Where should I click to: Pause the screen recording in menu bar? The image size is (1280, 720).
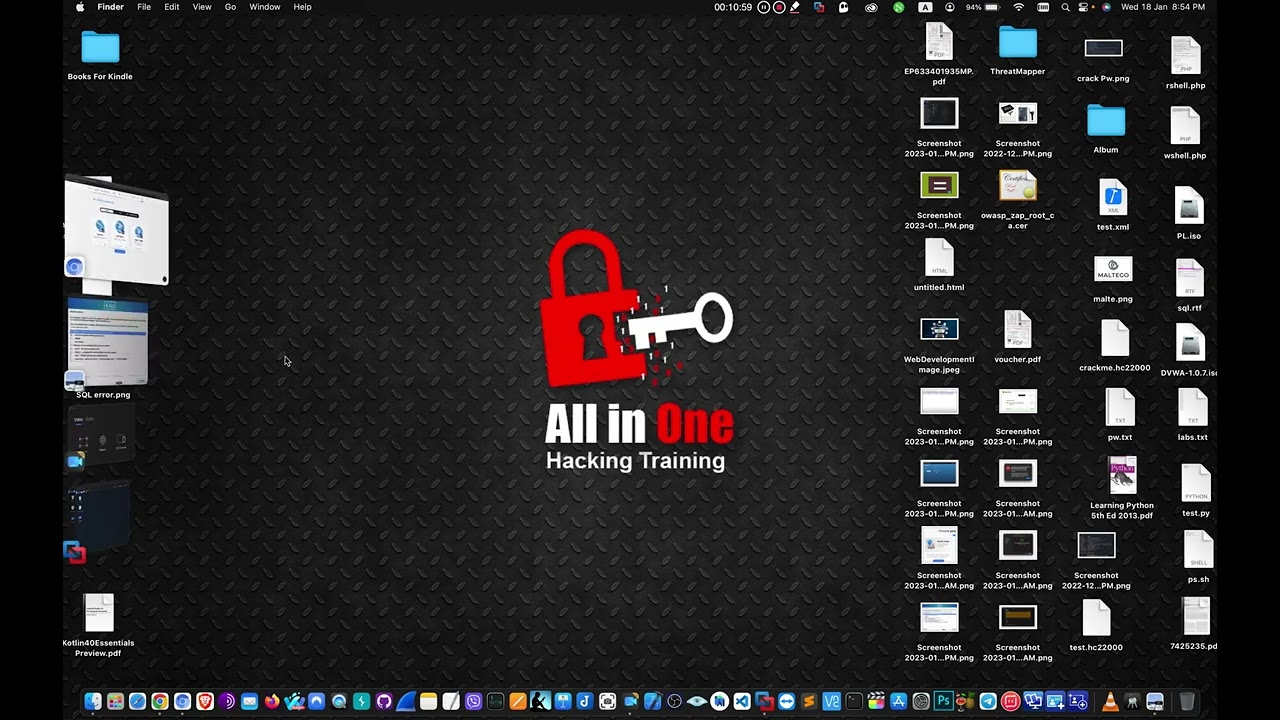point(763,7)
